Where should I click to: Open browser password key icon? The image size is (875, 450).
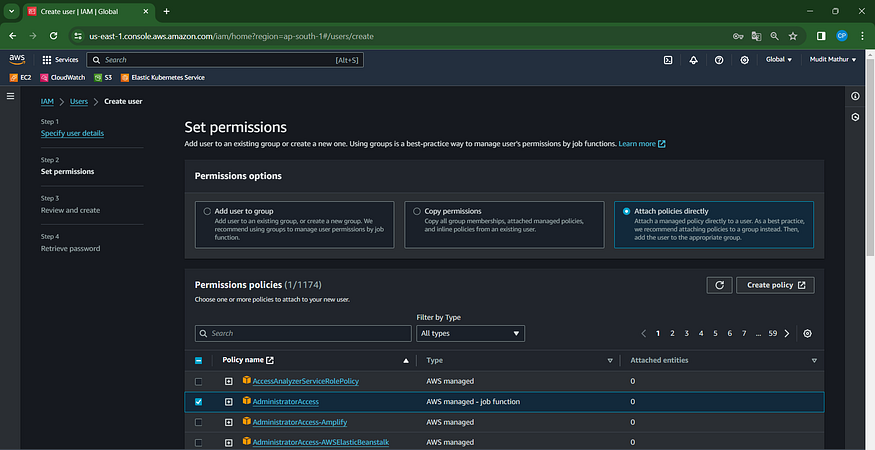click(x=738, y=36)
